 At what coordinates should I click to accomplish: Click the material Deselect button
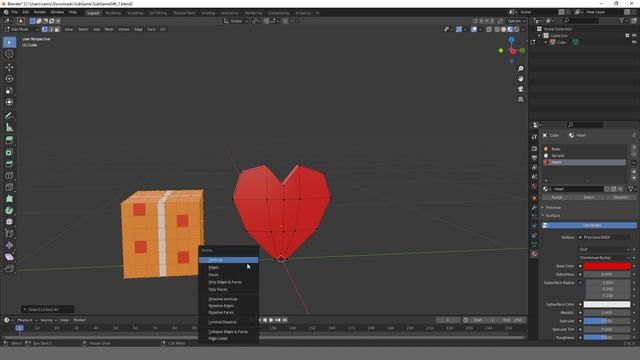click(621, 197)
